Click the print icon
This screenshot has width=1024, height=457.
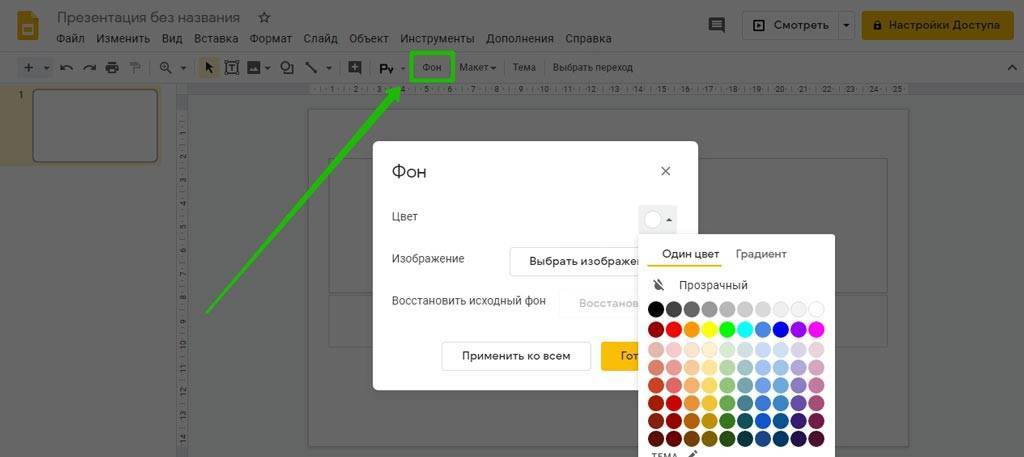pyautogui.click(x=112, y=68)
